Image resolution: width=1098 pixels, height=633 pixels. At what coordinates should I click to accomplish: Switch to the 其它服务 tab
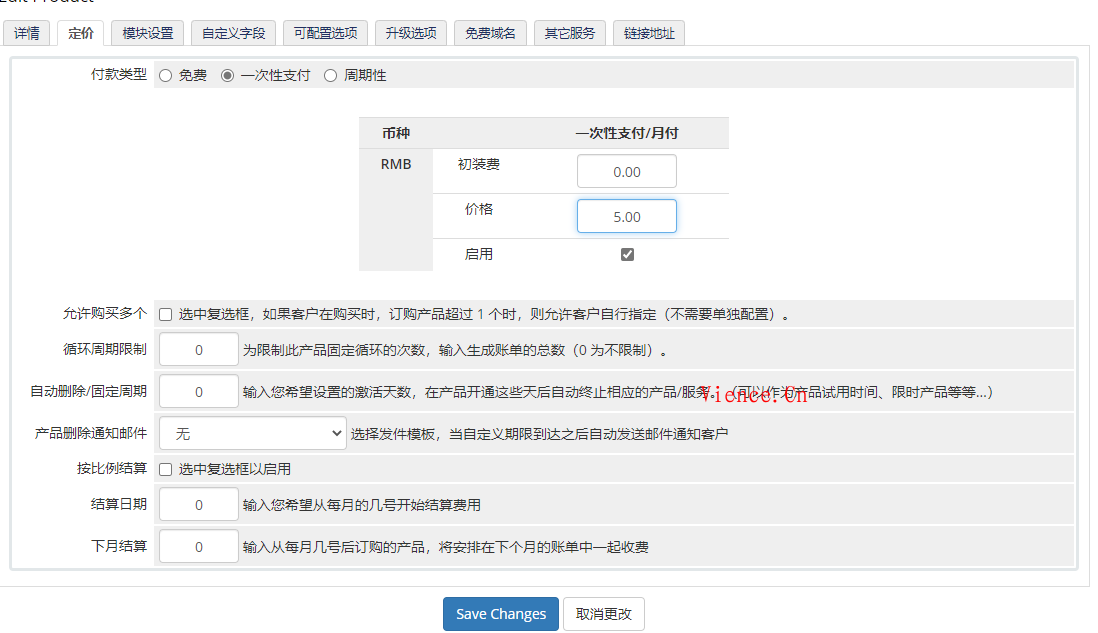569,32
